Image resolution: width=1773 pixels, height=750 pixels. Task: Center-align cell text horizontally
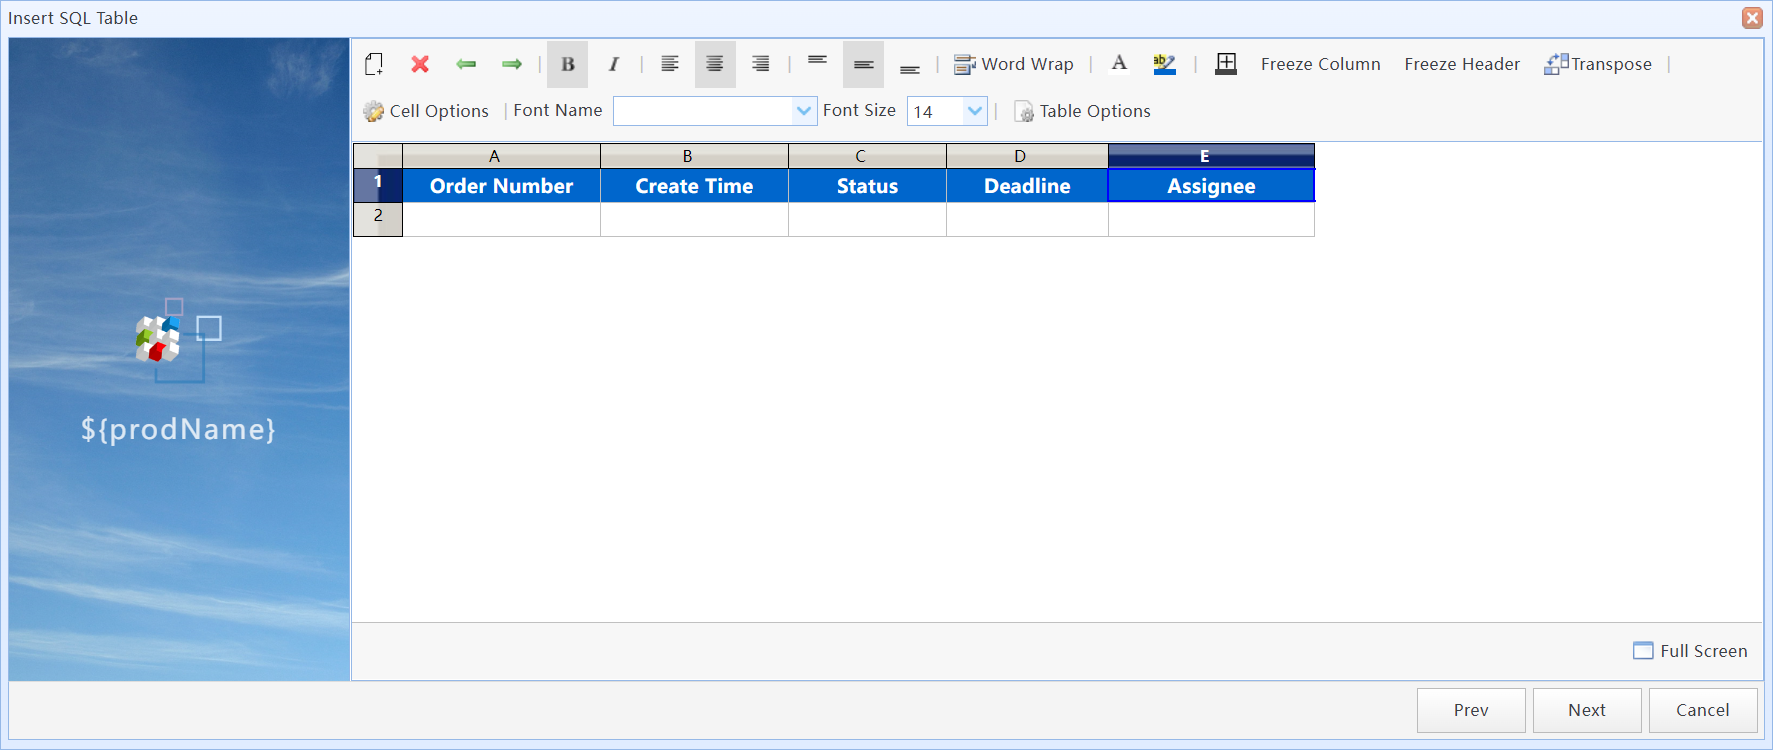click(x=715, y=64)
